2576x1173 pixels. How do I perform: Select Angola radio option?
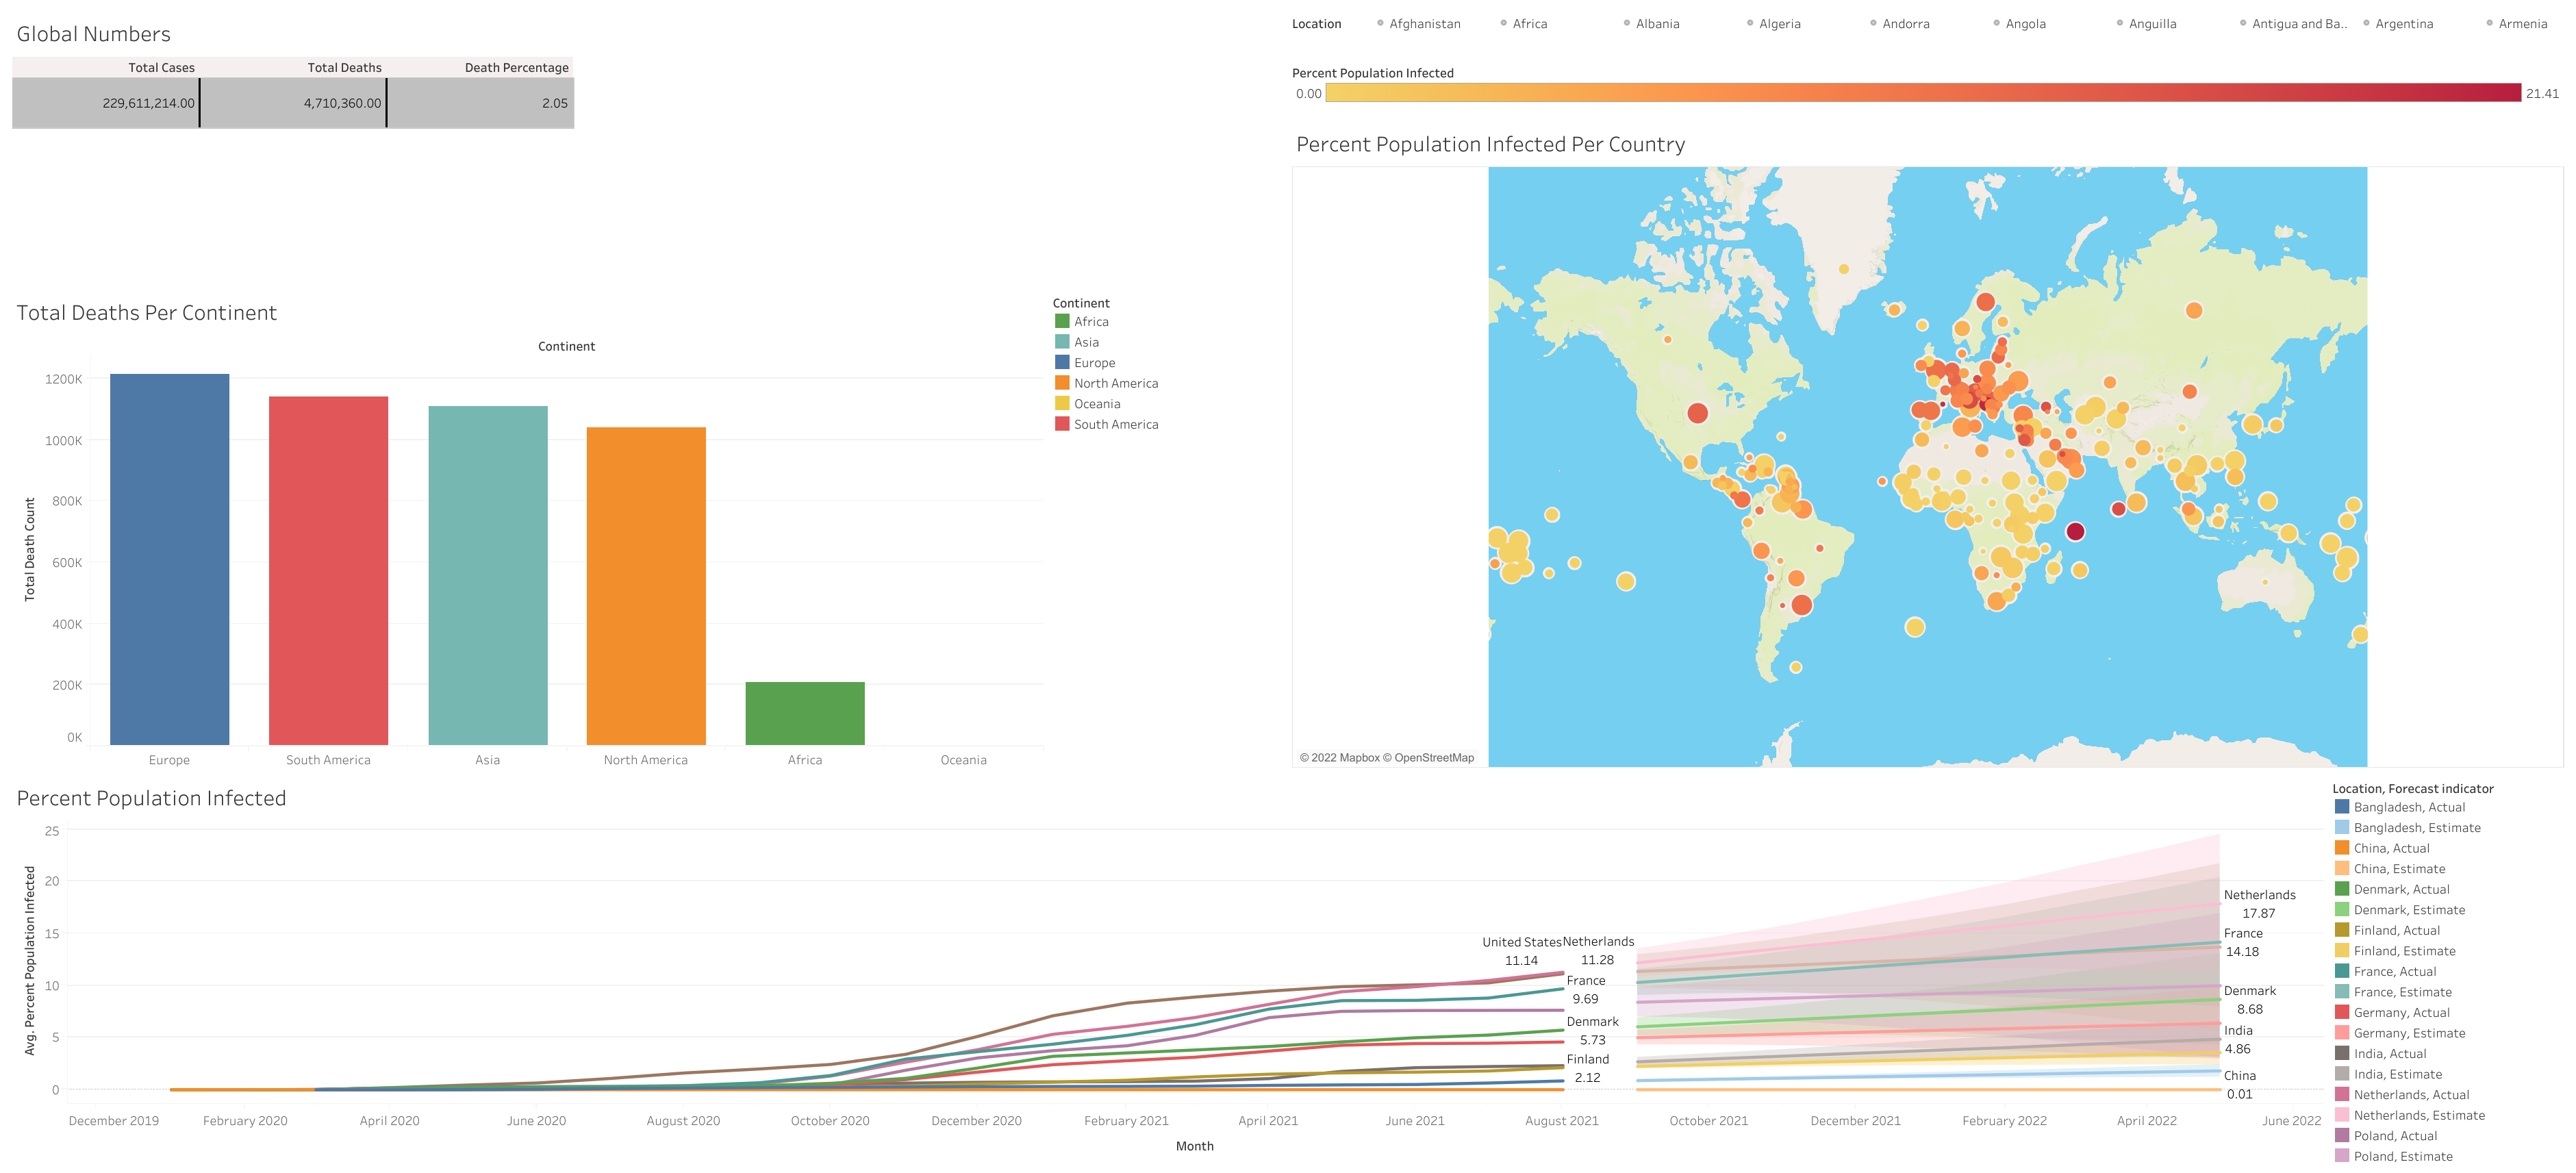point(1997,23)
